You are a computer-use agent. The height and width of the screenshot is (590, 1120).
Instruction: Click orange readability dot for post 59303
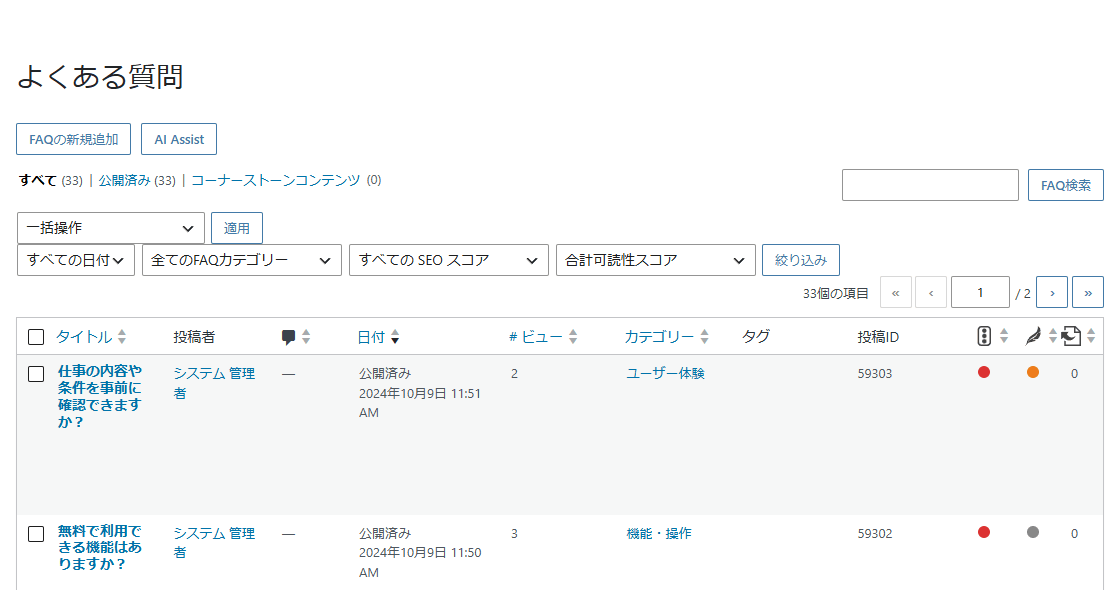(1033, 372)
